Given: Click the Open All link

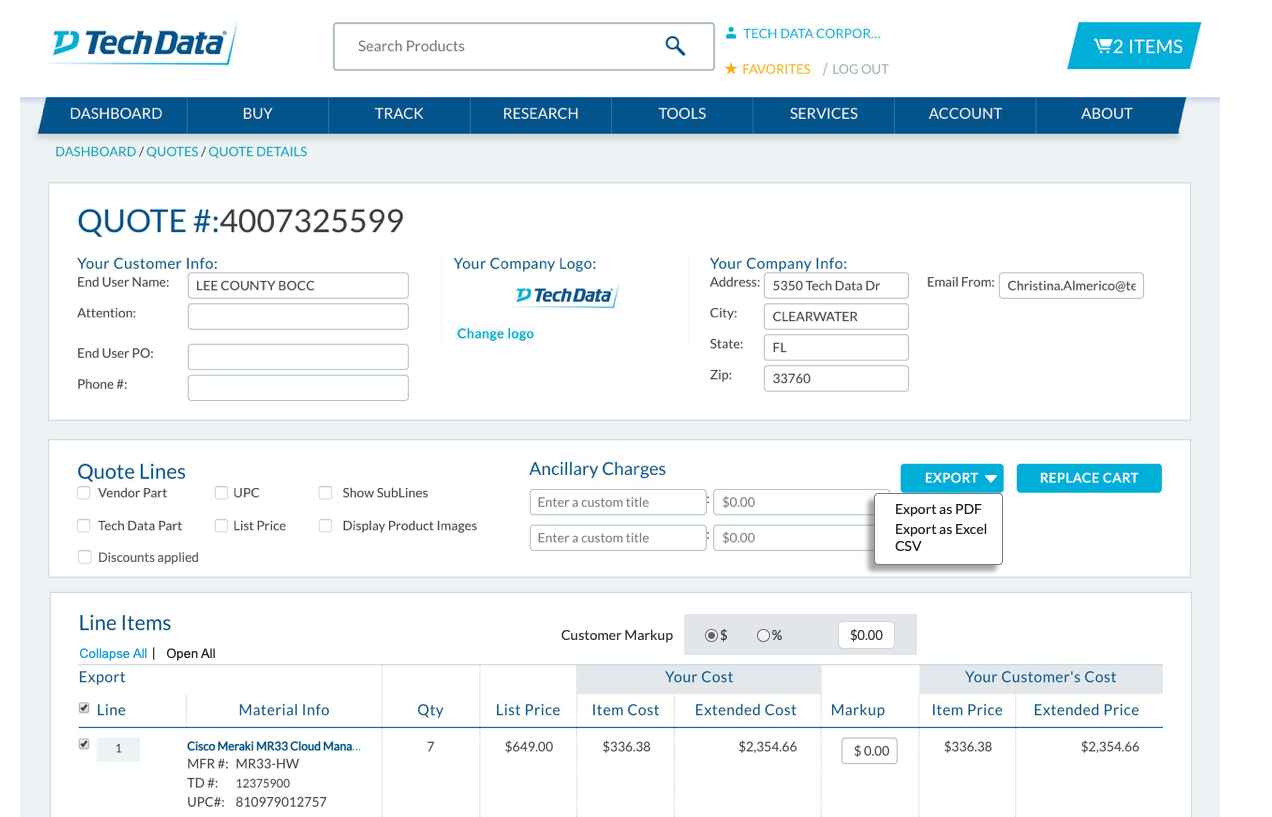Looking at the screenshot, I should [x=191, y=654].
